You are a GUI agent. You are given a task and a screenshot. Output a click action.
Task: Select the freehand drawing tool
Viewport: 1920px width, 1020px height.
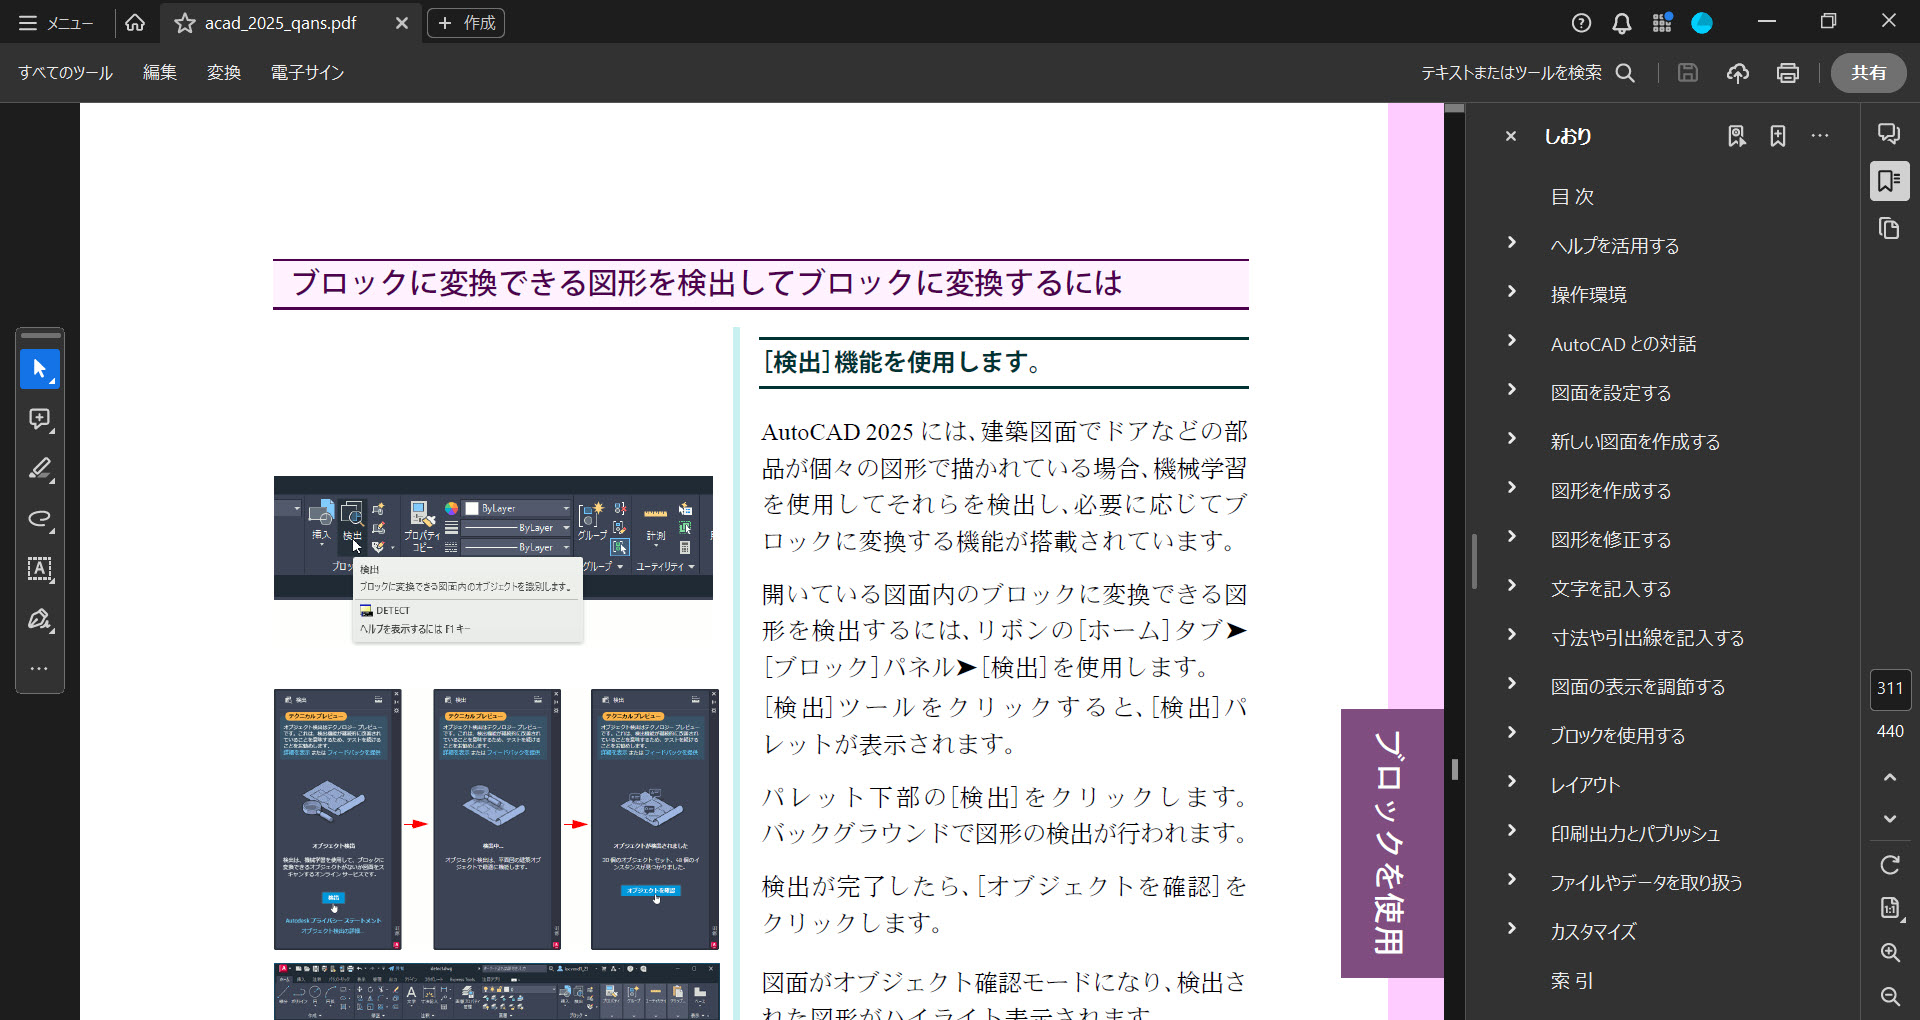coord(40,520)
